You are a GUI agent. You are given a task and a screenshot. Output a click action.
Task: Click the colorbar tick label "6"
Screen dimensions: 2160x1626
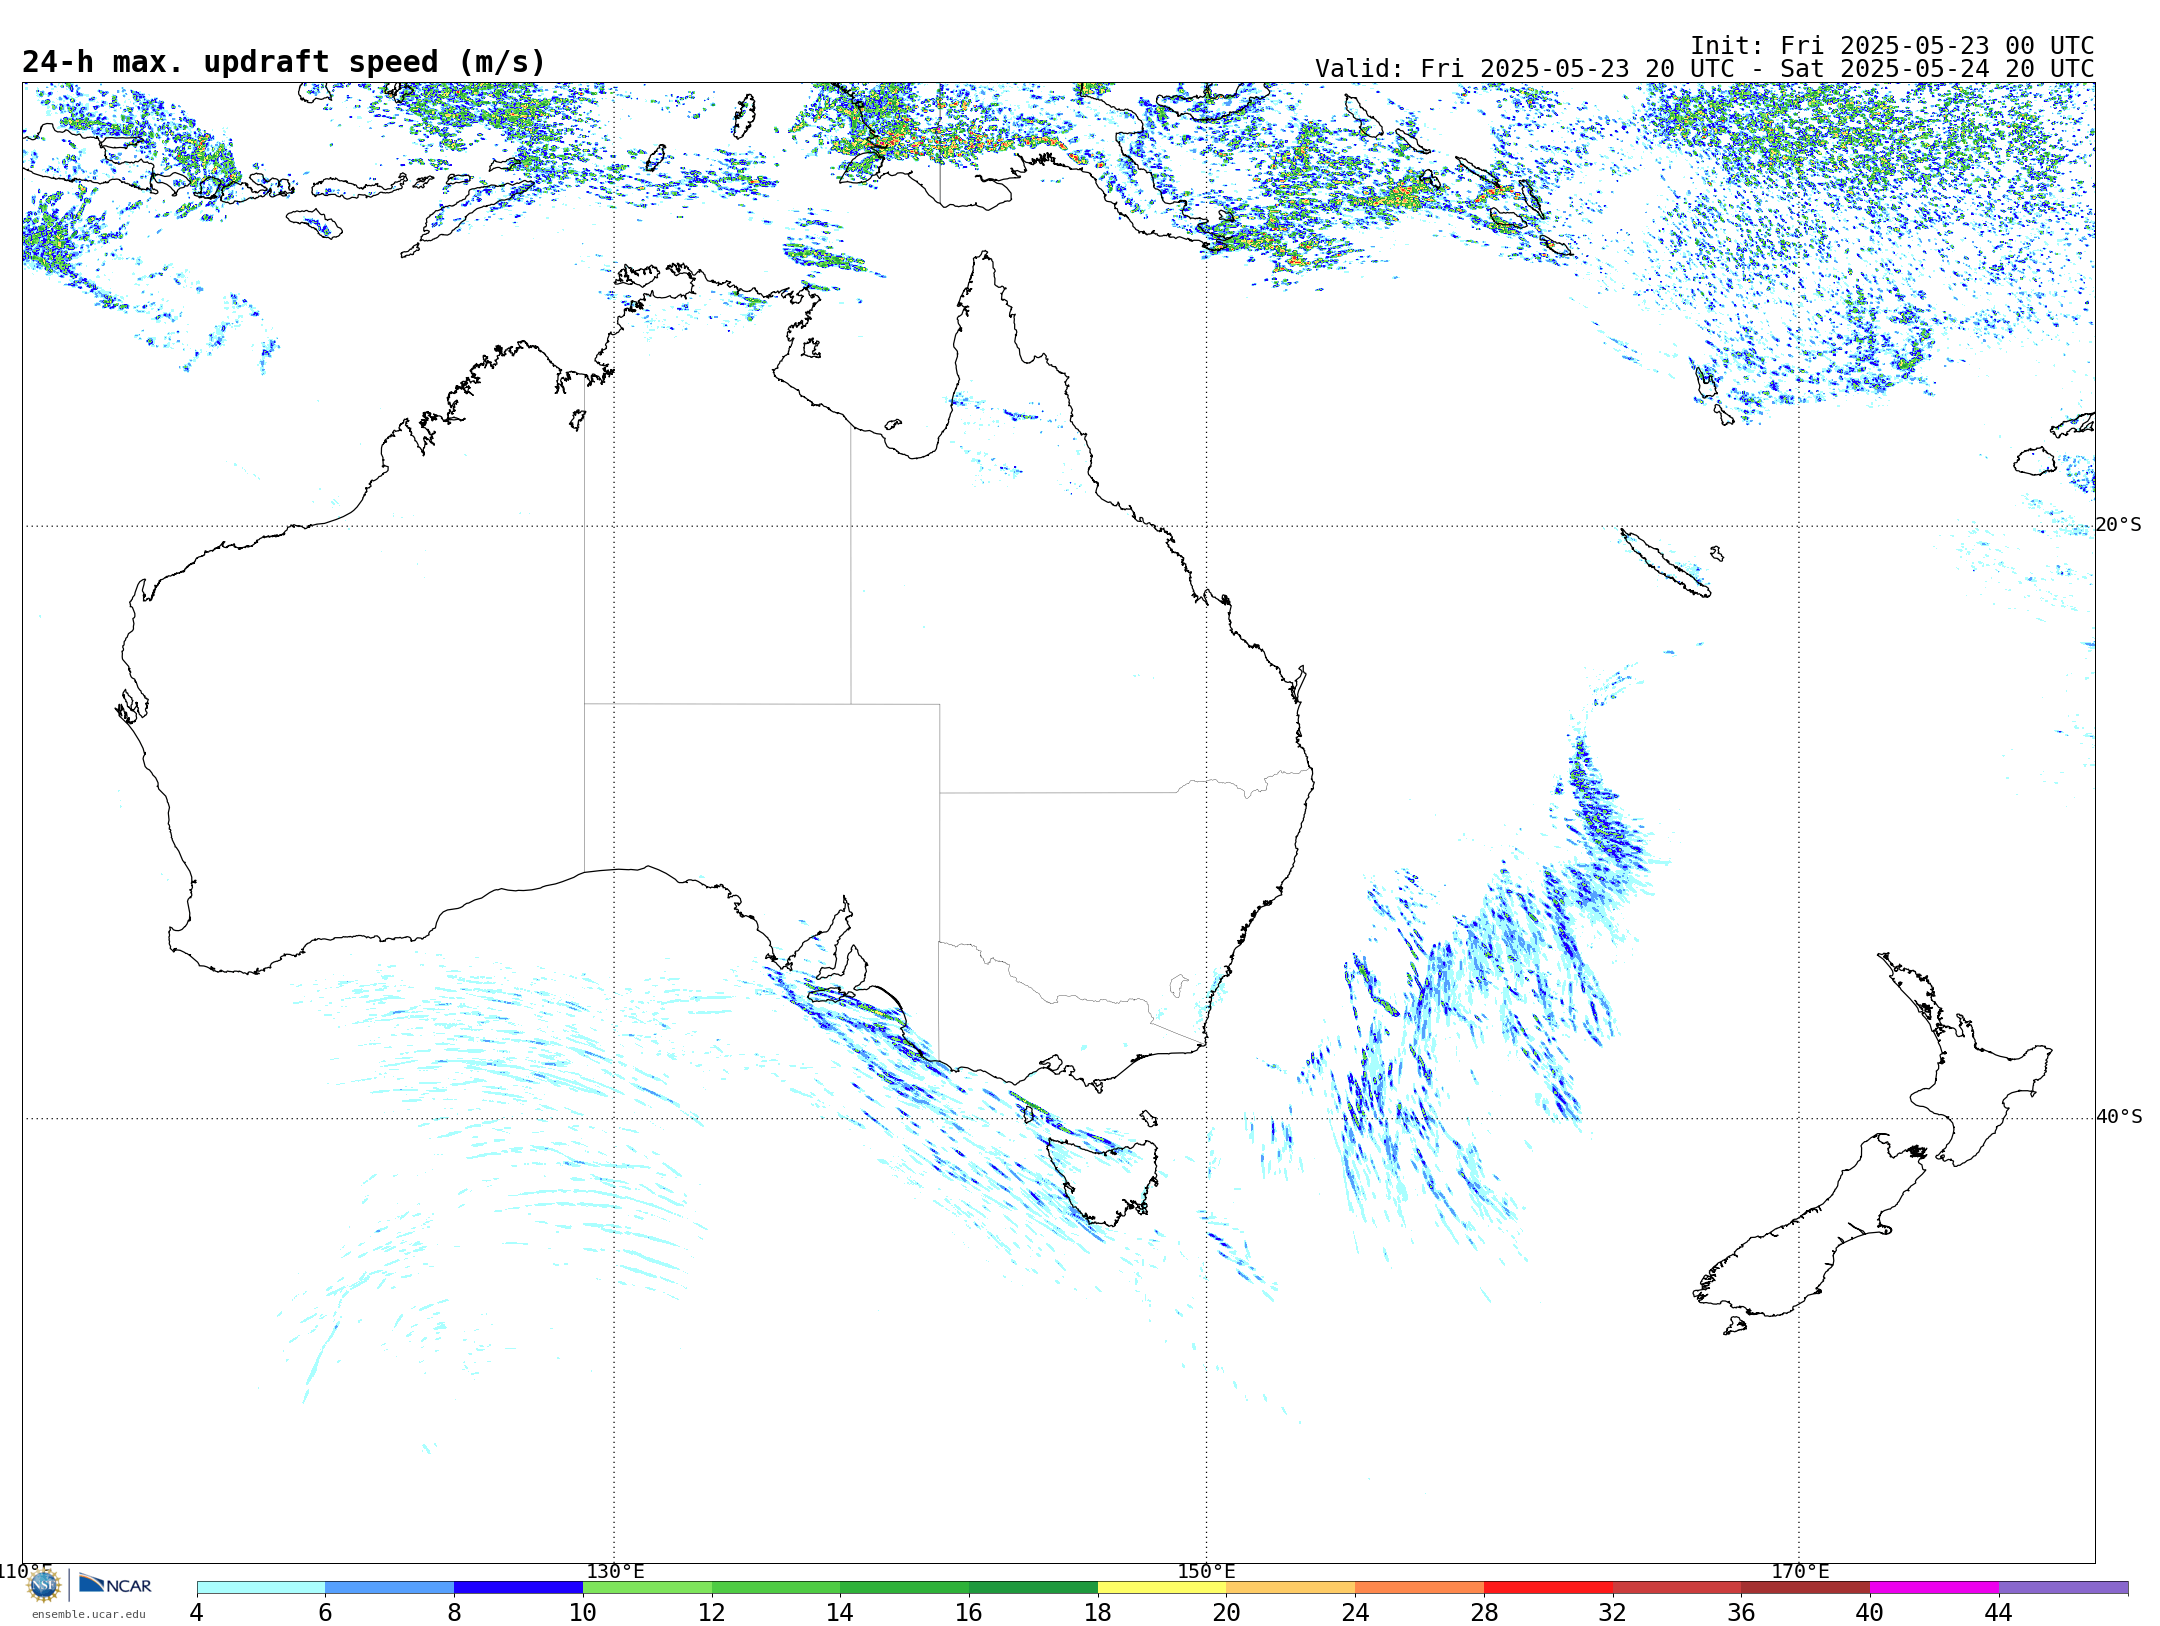pyautogui.click(x=325, y=1613)
